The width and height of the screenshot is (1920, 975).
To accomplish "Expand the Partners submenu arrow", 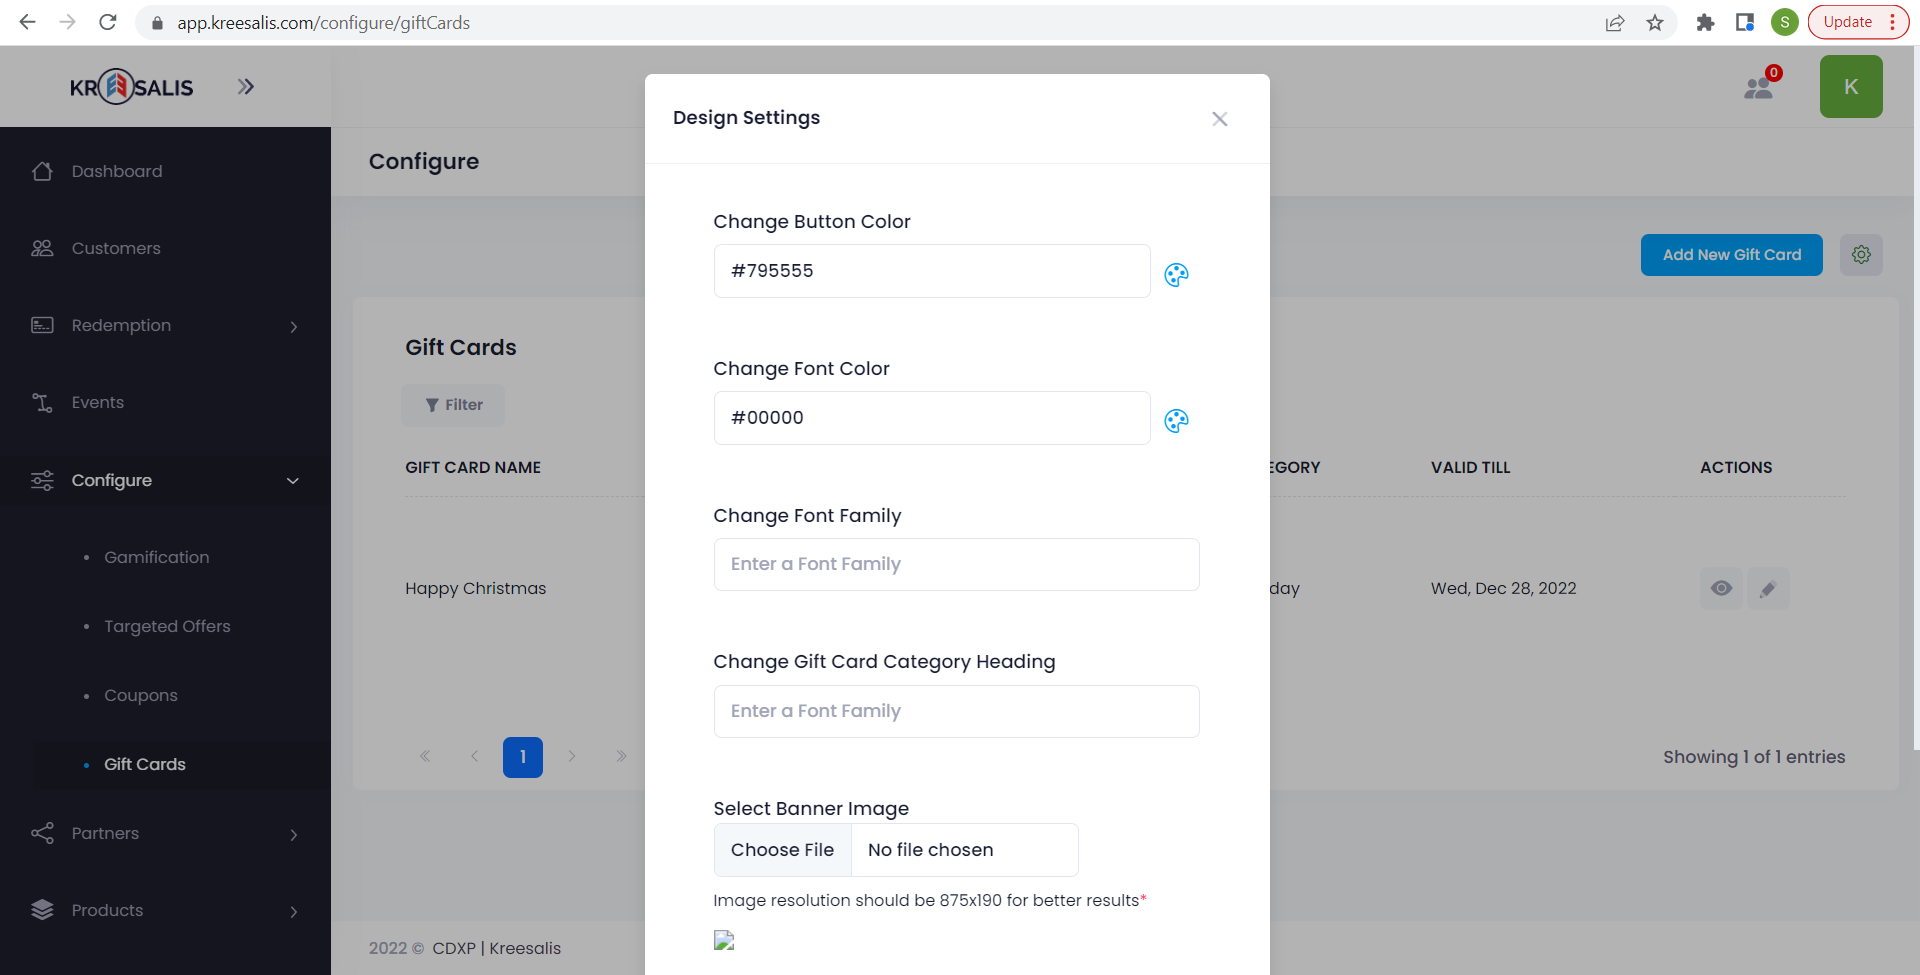I will [293, 834].
